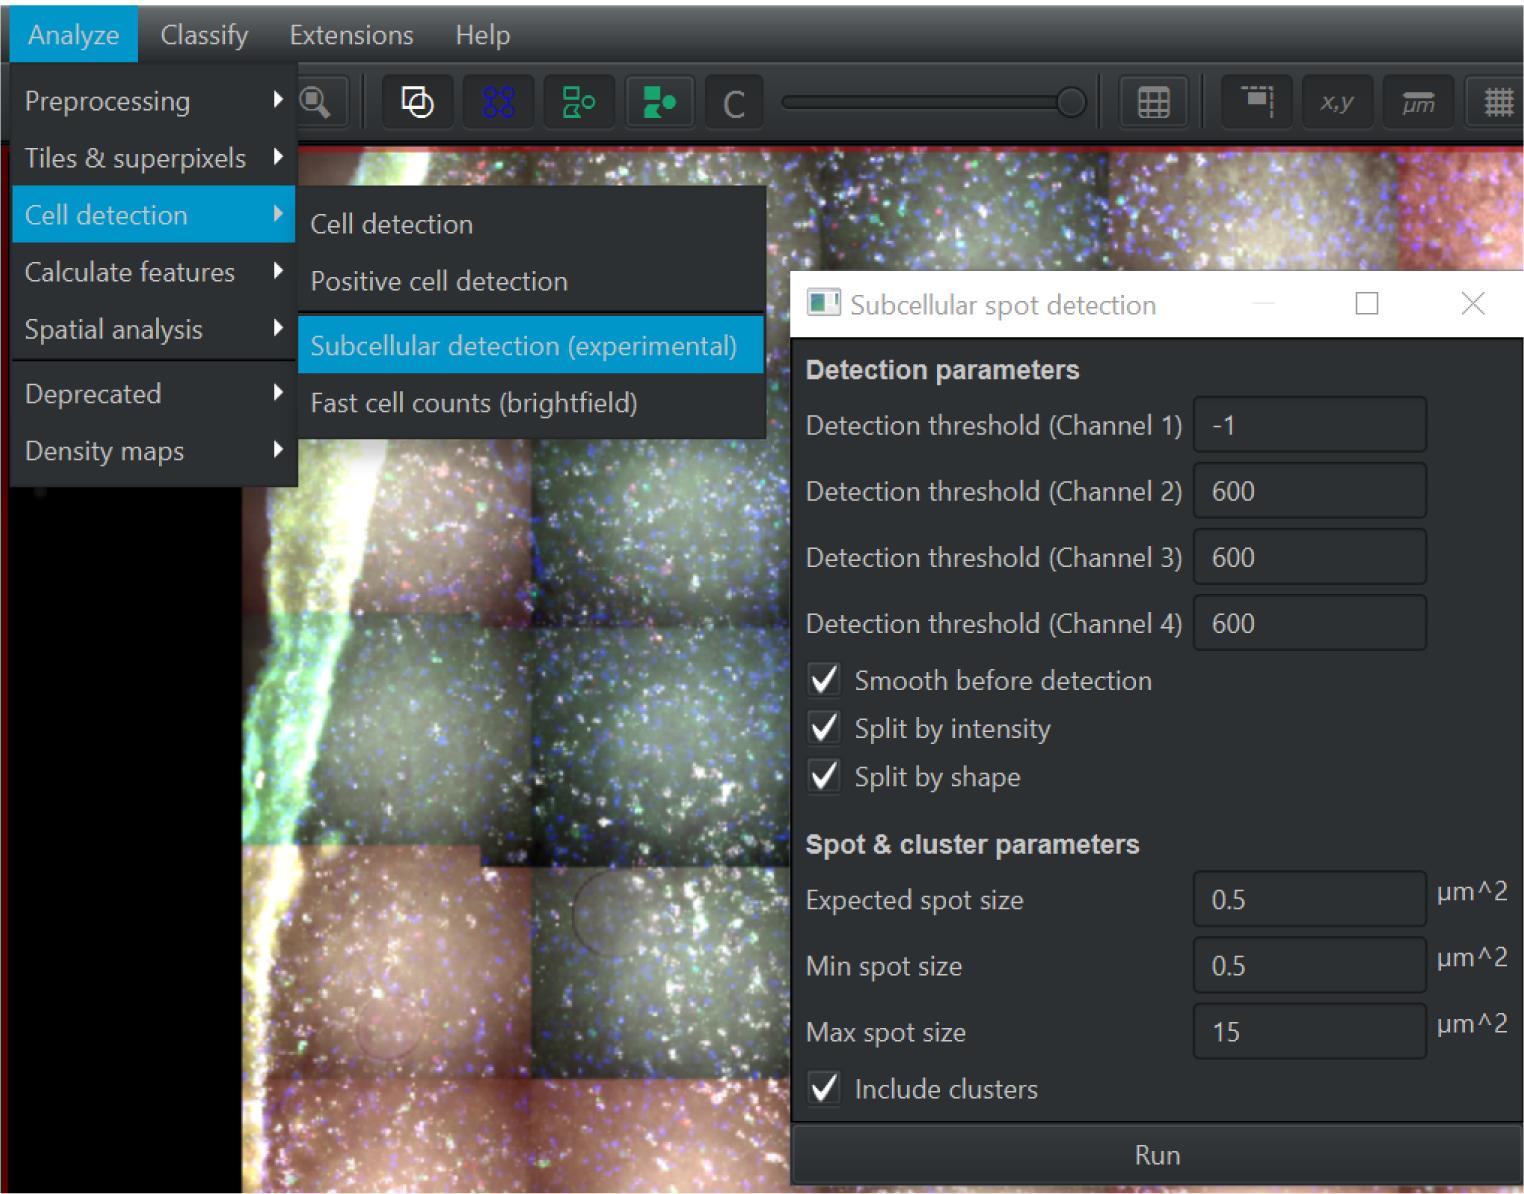Click the opacity slider handle in toolbar

tap(1071, 102)
